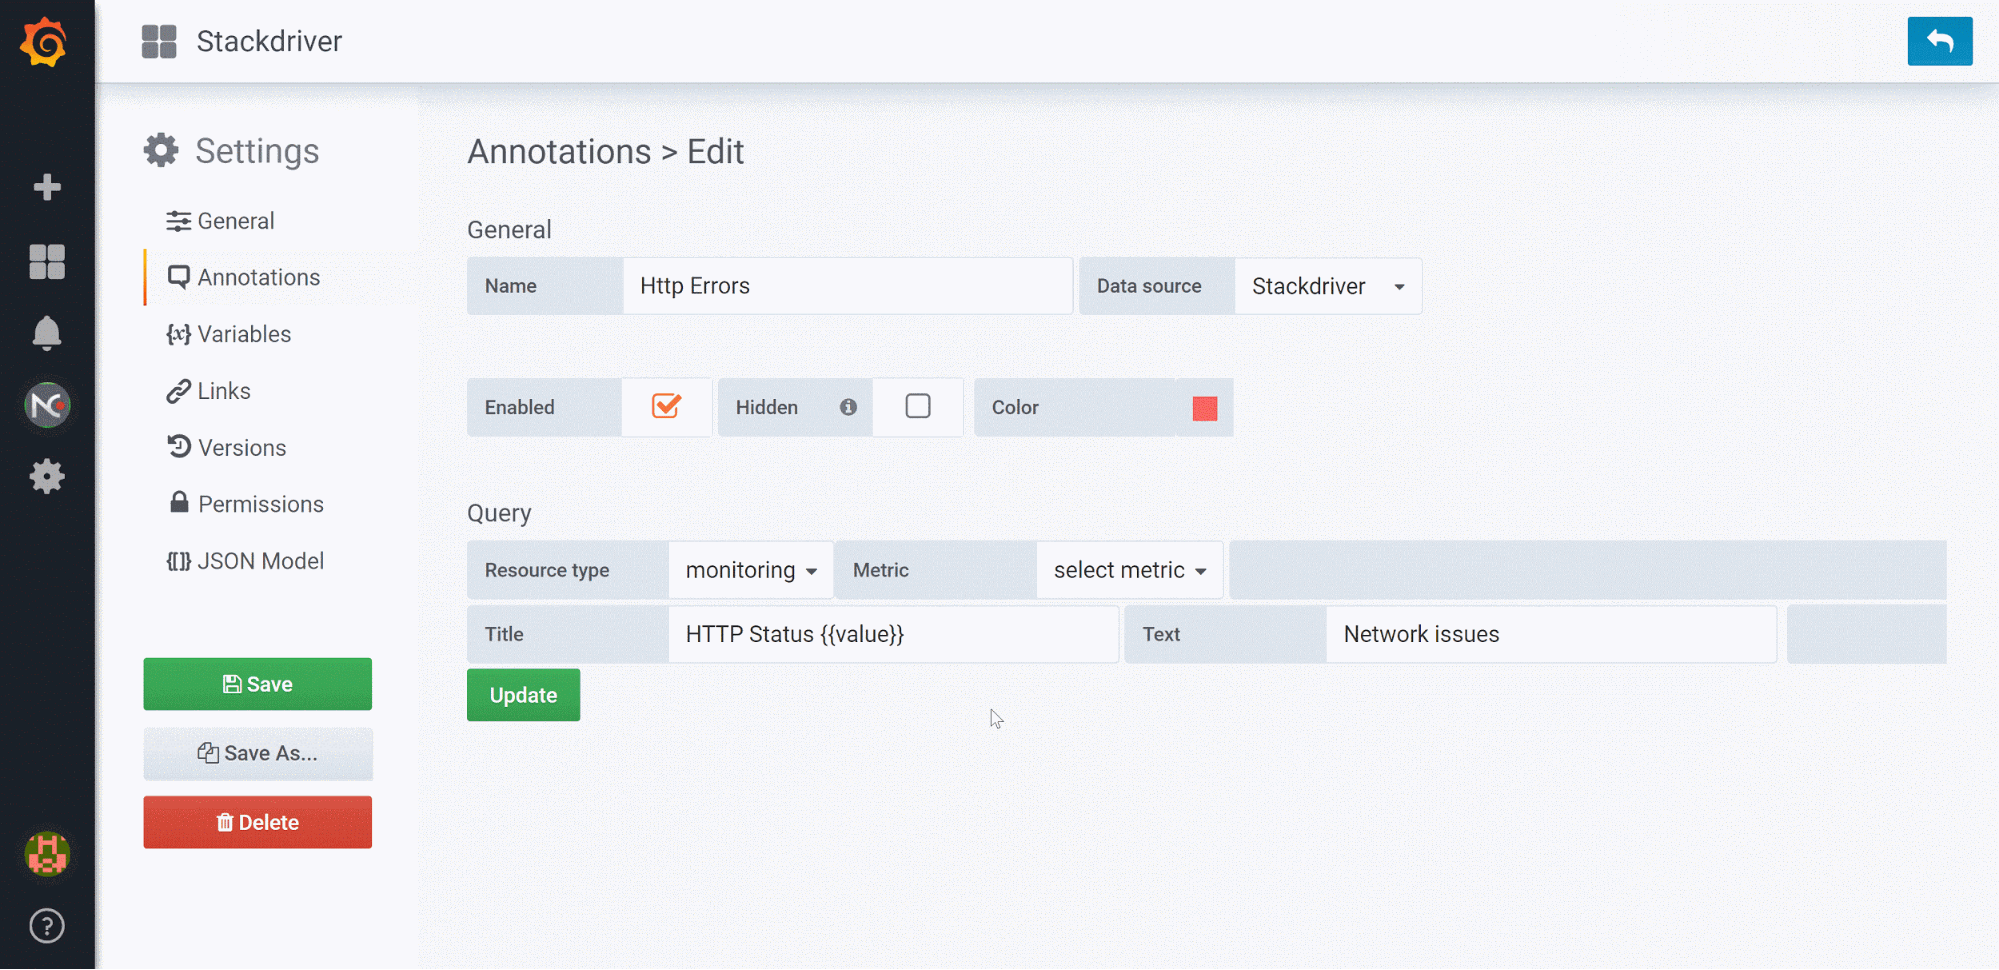Click the Settings gear icon heading

point(161,150)
